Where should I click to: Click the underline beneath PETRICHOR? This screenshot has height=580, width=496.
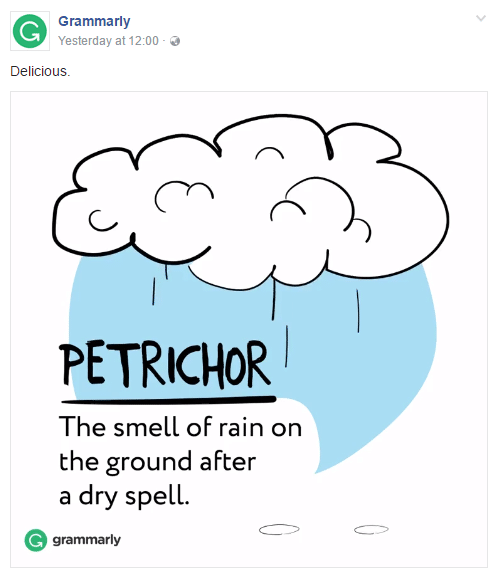tap(168, 399)
